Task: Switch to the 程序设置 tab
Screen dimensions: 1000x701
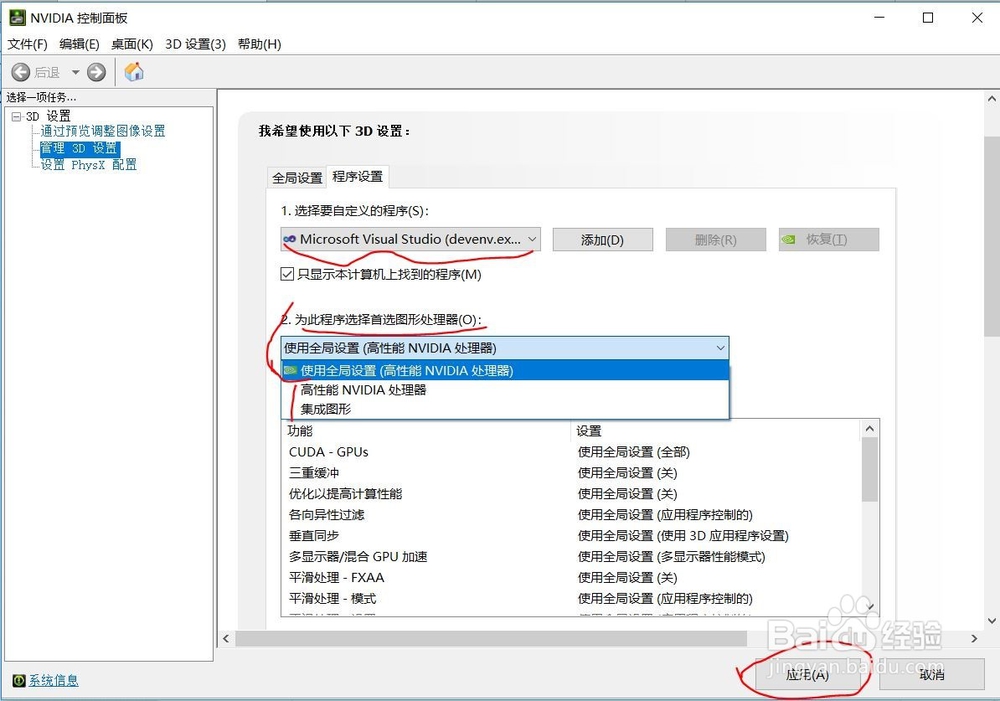Action: point(357,177)
